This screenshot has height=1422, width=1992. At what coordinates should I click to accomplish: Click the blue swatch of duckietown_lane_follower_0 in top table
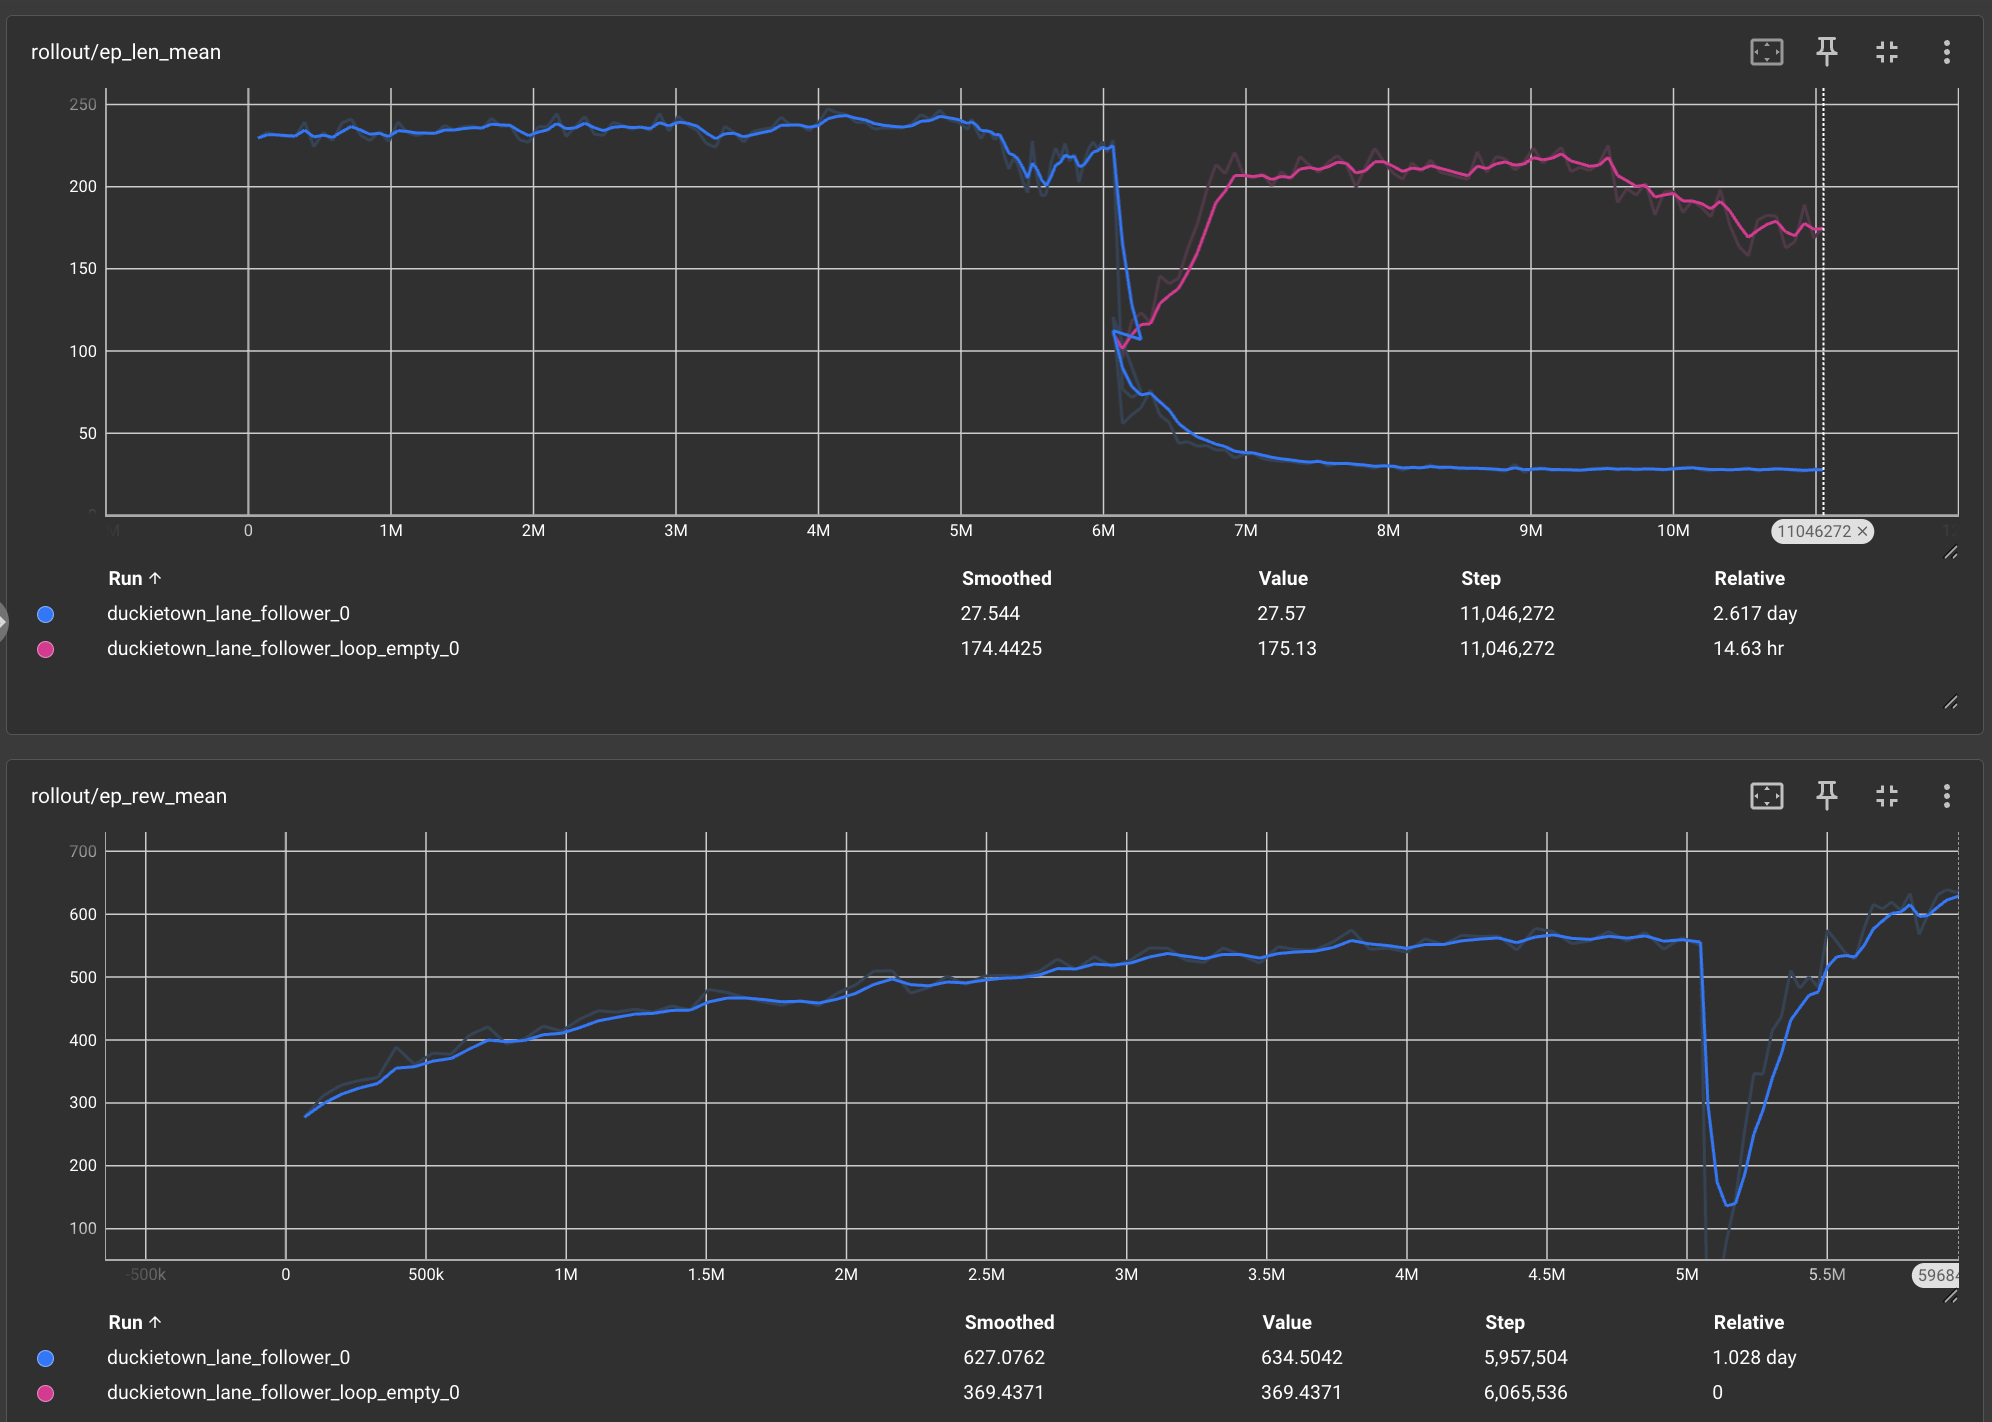pyautogui.click(x=45, y=614)
